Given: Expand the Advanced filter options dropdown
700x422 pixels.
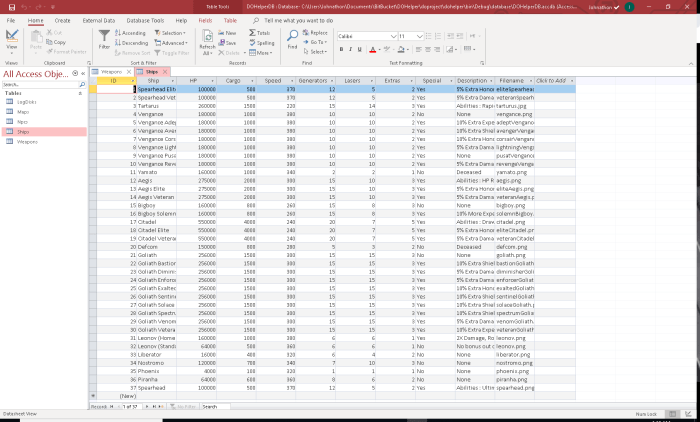Looking at the screenshot, I should point(174,43).
